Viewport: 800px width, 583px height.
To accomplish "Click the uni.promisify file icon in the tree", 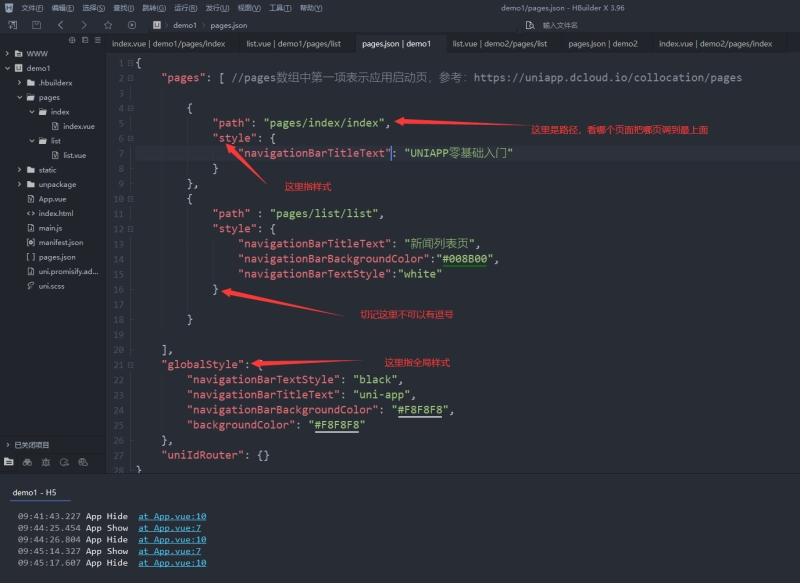I will tap(31, 271).
